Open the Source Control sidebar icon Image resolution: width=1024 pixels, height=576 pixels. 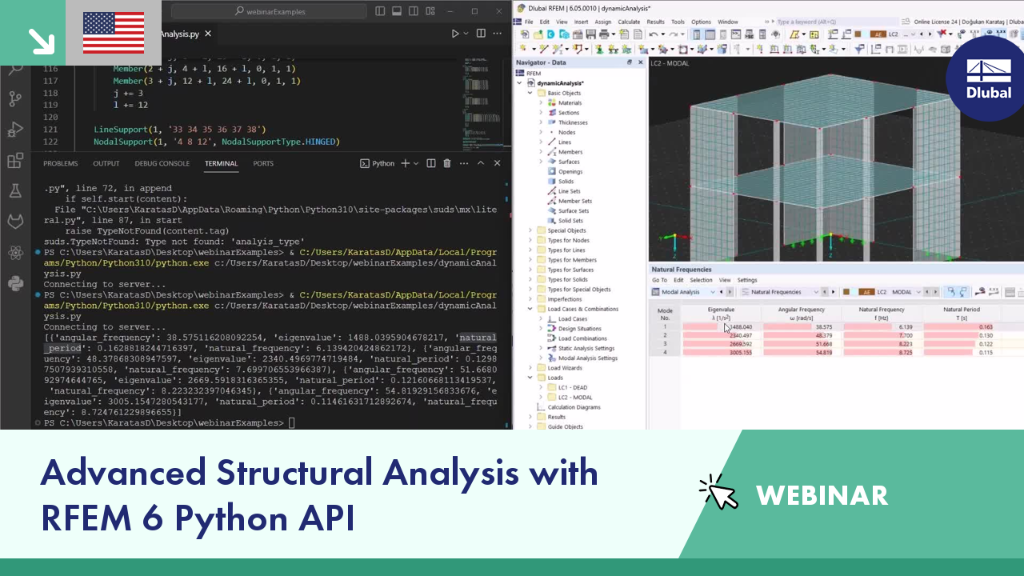click(15, 99)
